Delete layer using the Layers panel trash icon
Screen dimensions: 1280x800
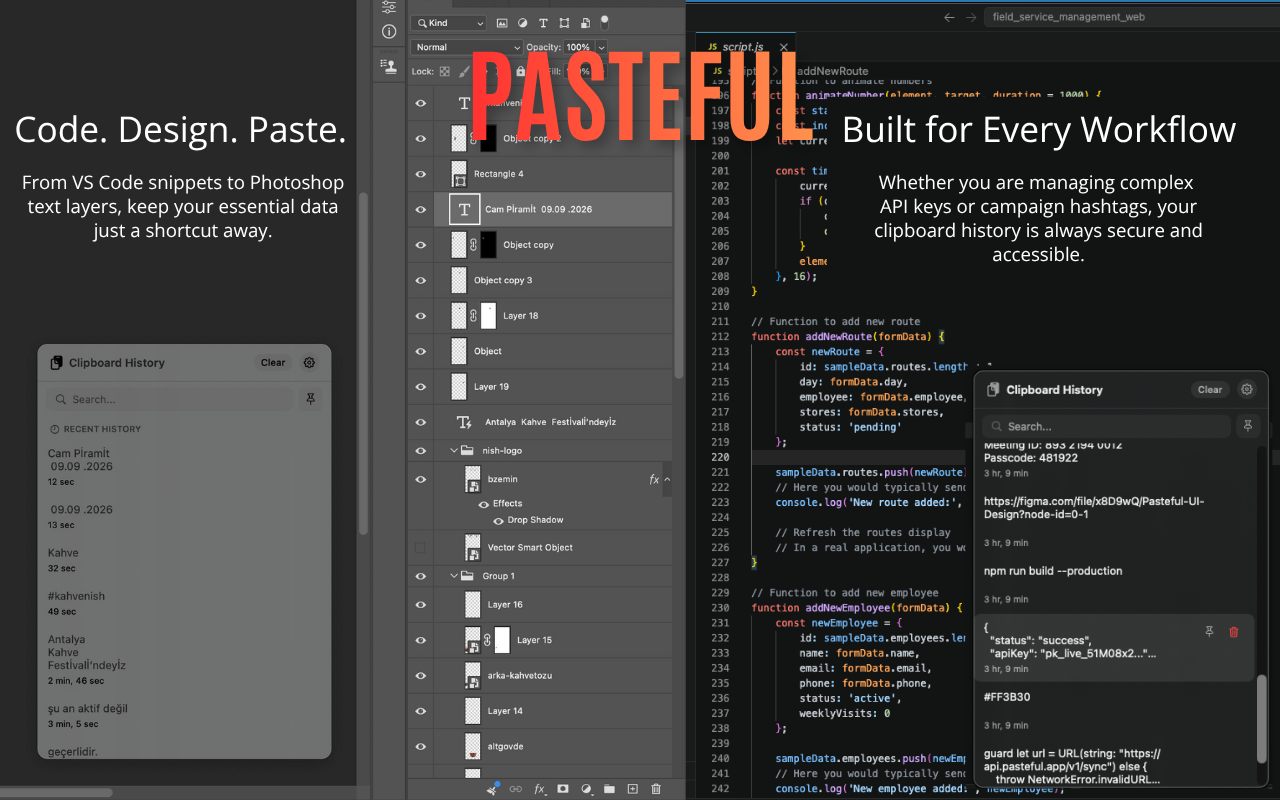[656, 789]
